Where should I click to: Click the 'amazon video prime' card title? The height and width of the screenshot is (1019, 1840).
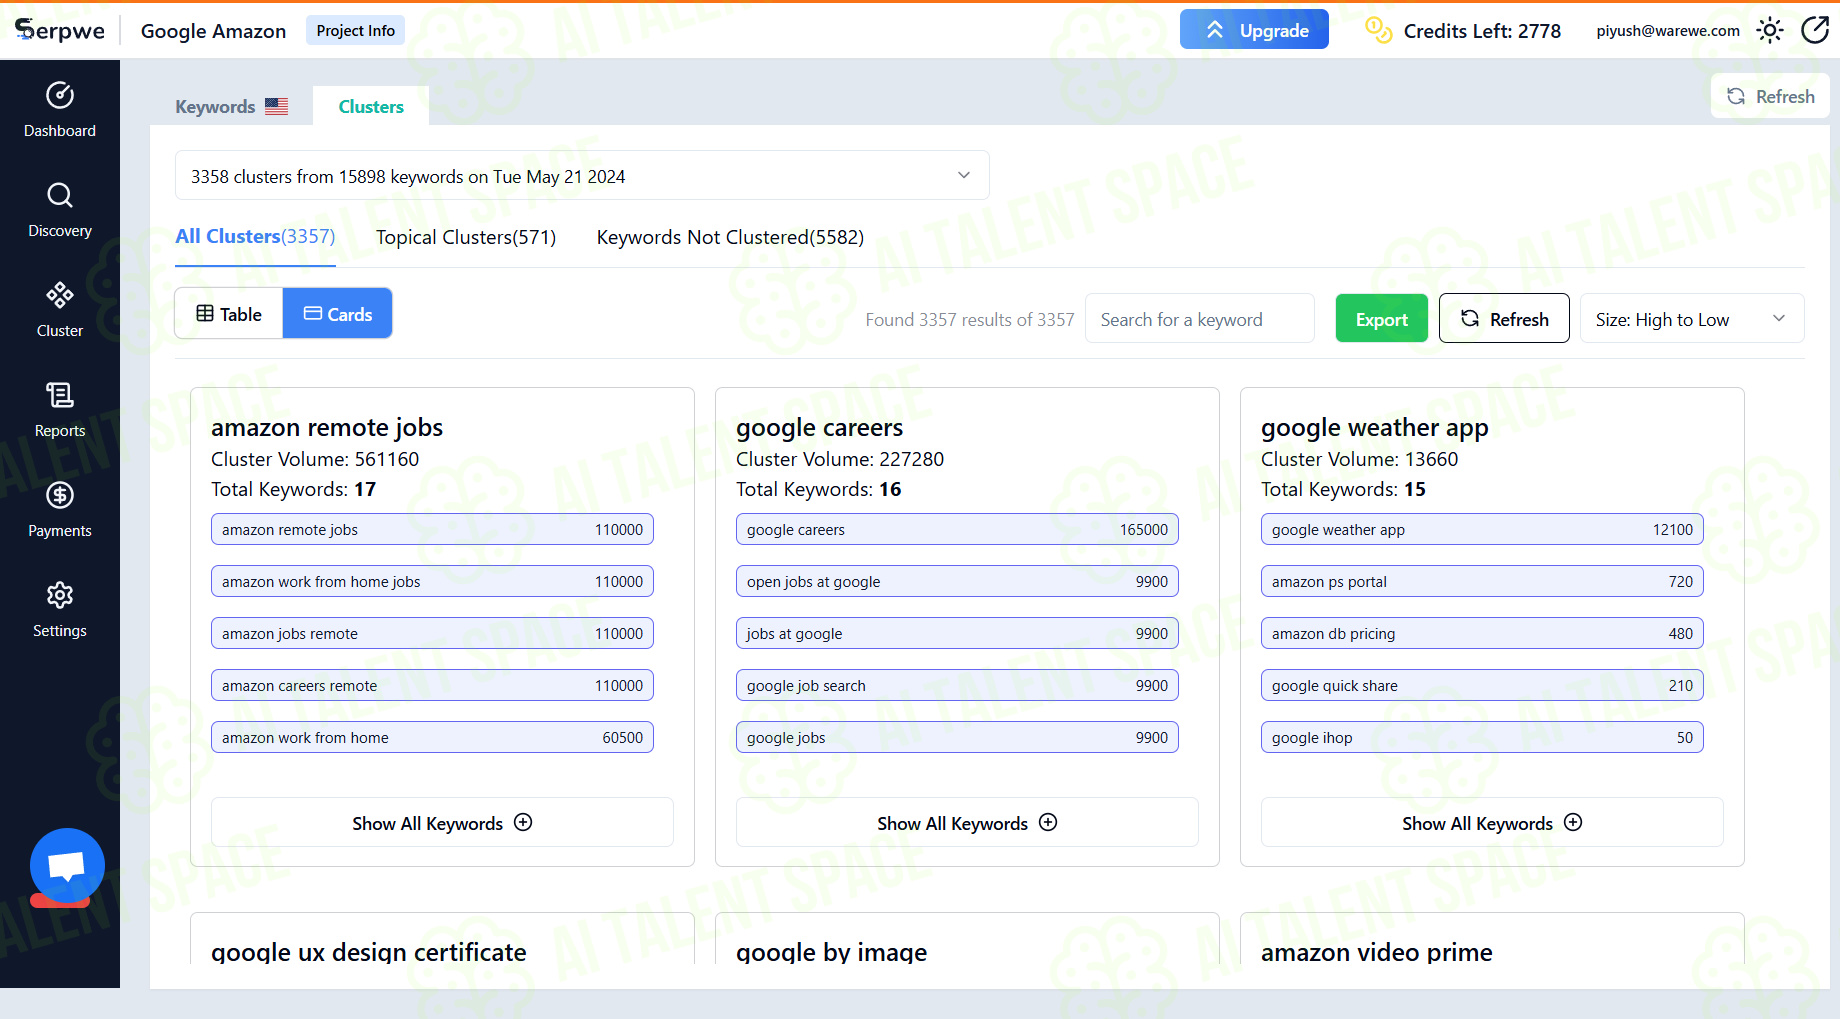click(1377, 951)
